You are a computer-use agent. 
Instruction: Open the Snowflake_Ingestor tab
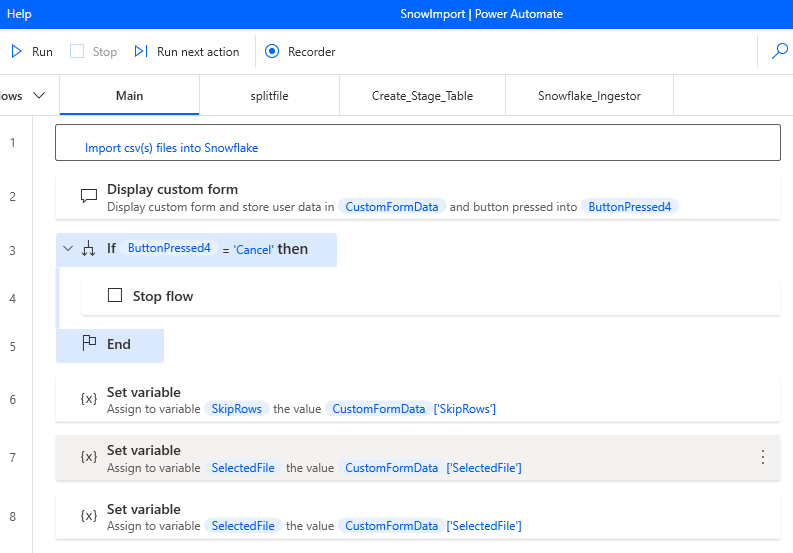tap(589, 96)
